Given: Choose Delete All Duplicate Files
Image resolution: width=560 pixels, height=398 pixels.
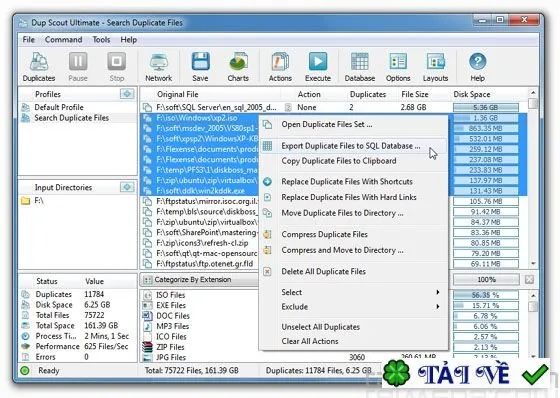Looking at the screenshot, I should 354,272.
